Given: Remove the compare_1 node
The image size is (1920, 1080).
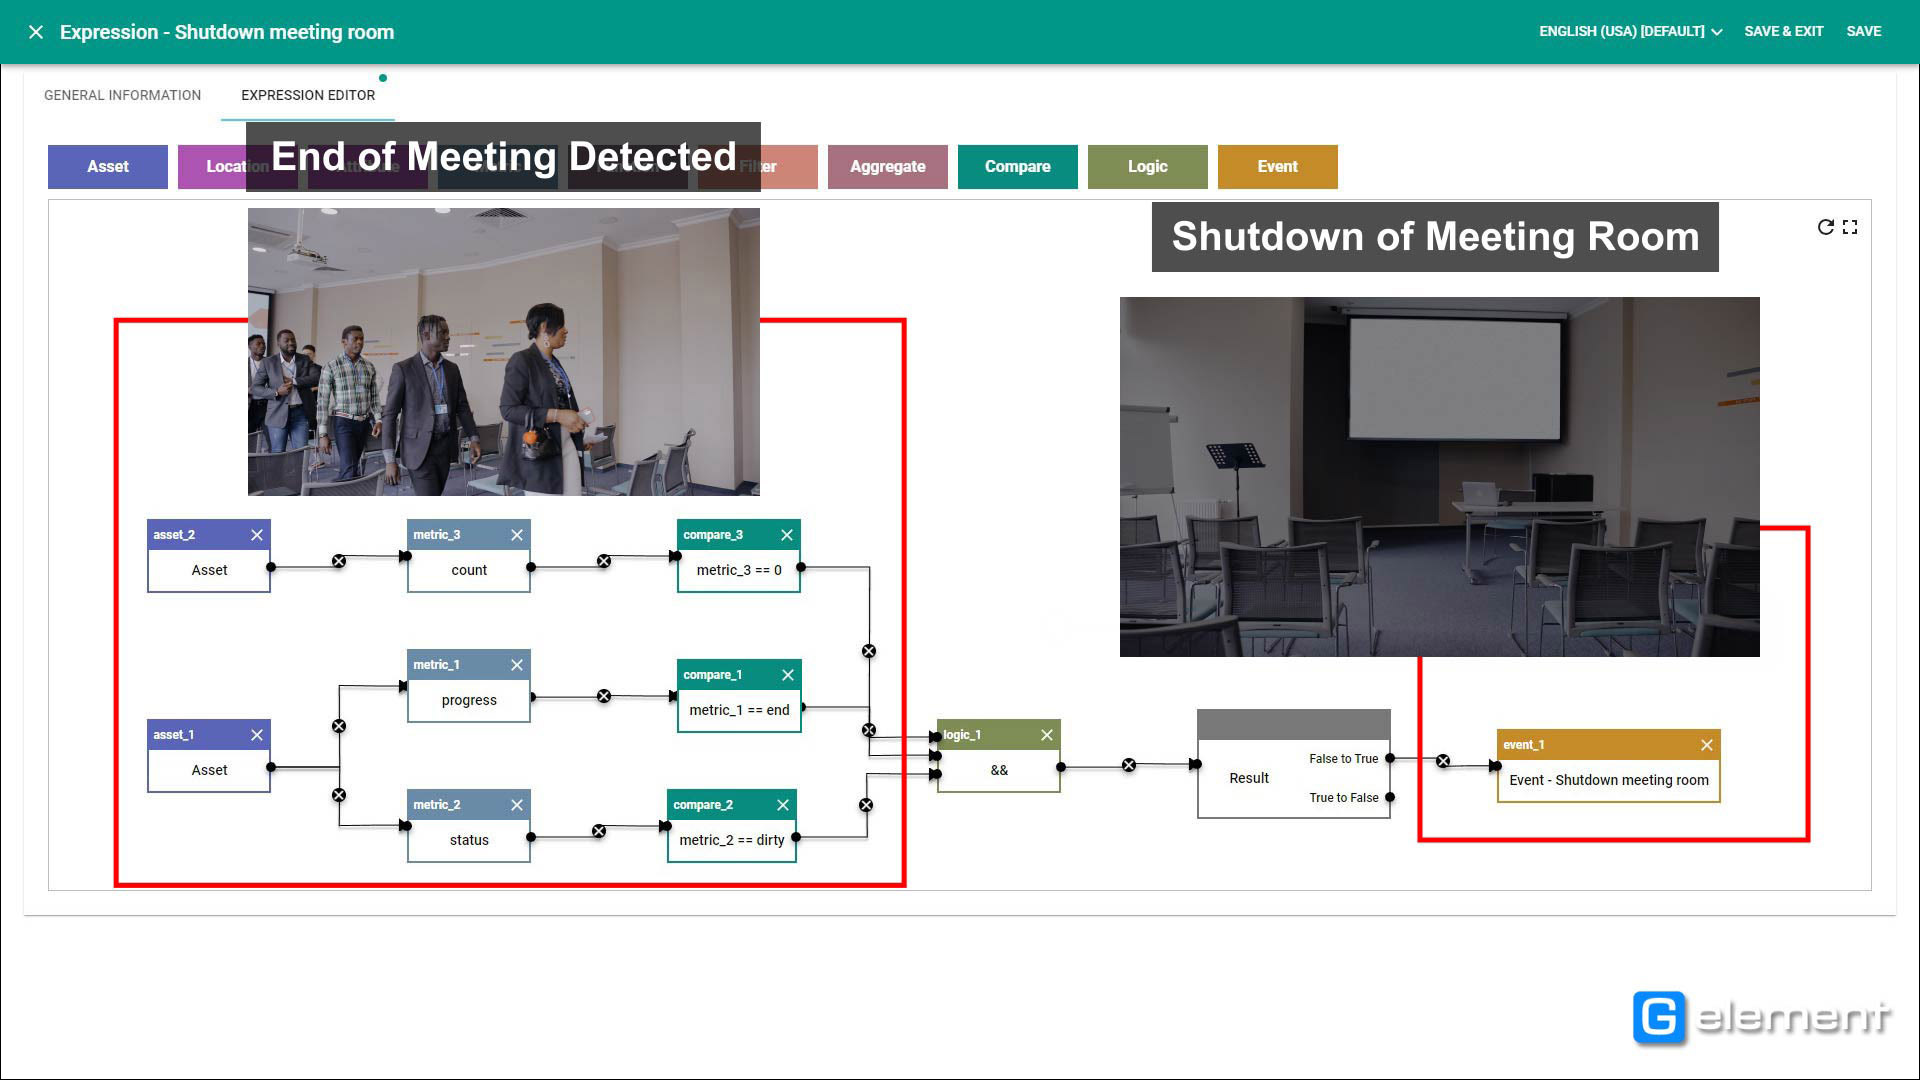Looking at the screenshot, I should pyautogui.click(x=788, y=675).
